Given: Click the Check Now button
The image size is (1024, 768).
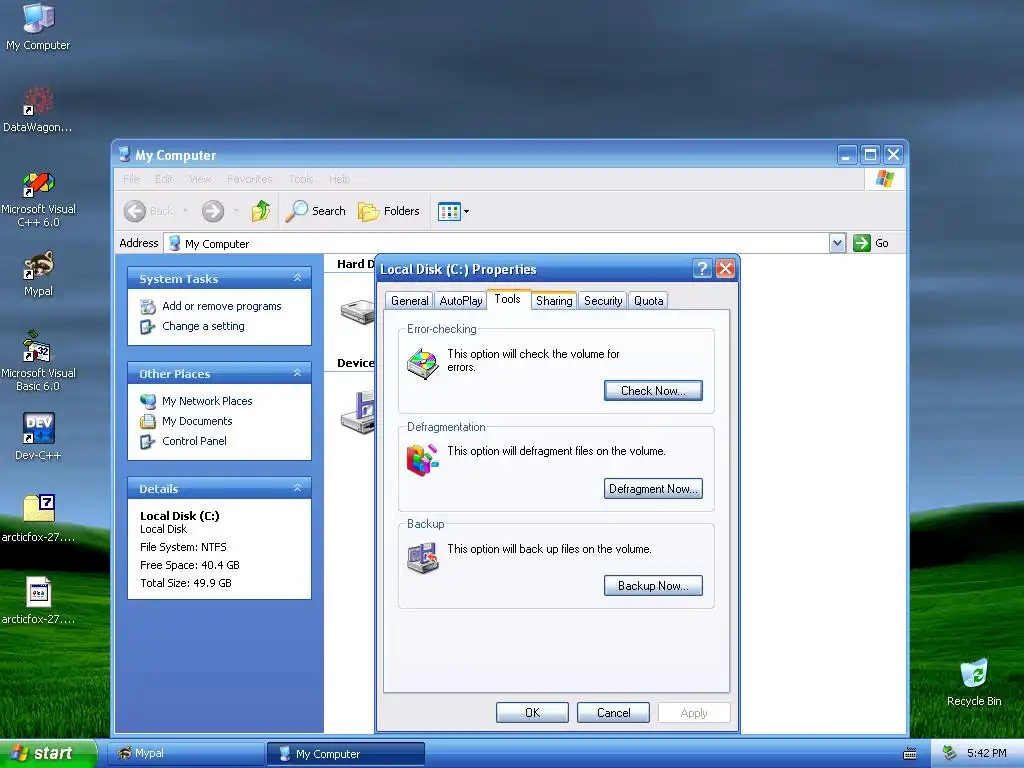Looking at the screenshot, I should point(653,391).
